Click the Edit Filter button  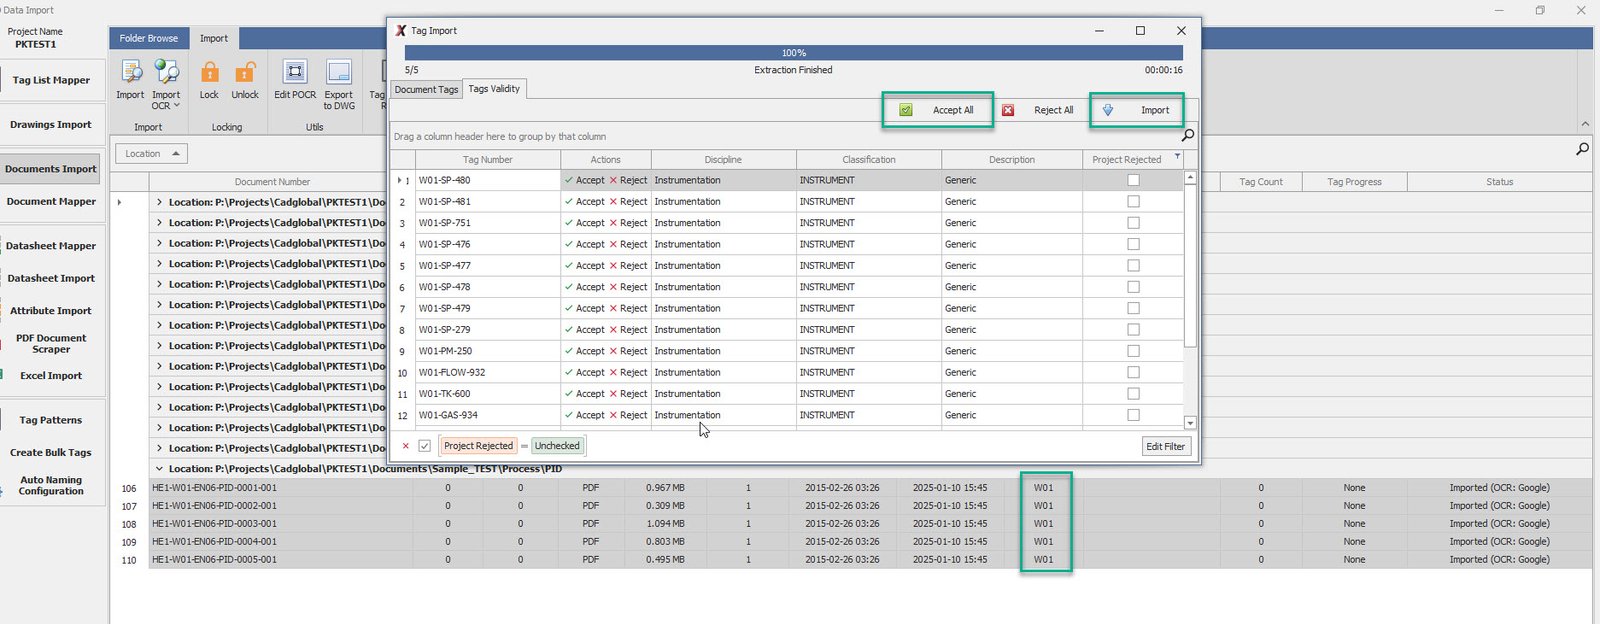point(1165,447)
